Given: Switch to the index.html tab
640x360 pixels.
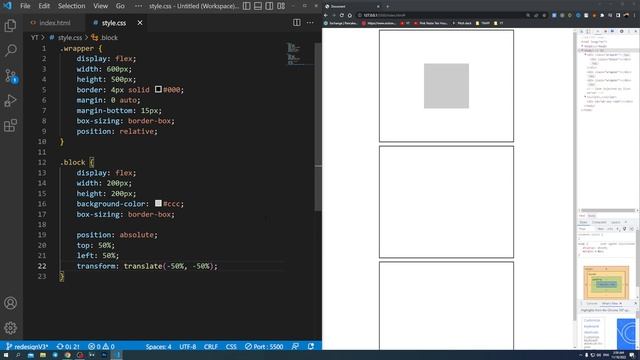Looking at the screenshot, I should pyautogui.click(x=51, y=22).
